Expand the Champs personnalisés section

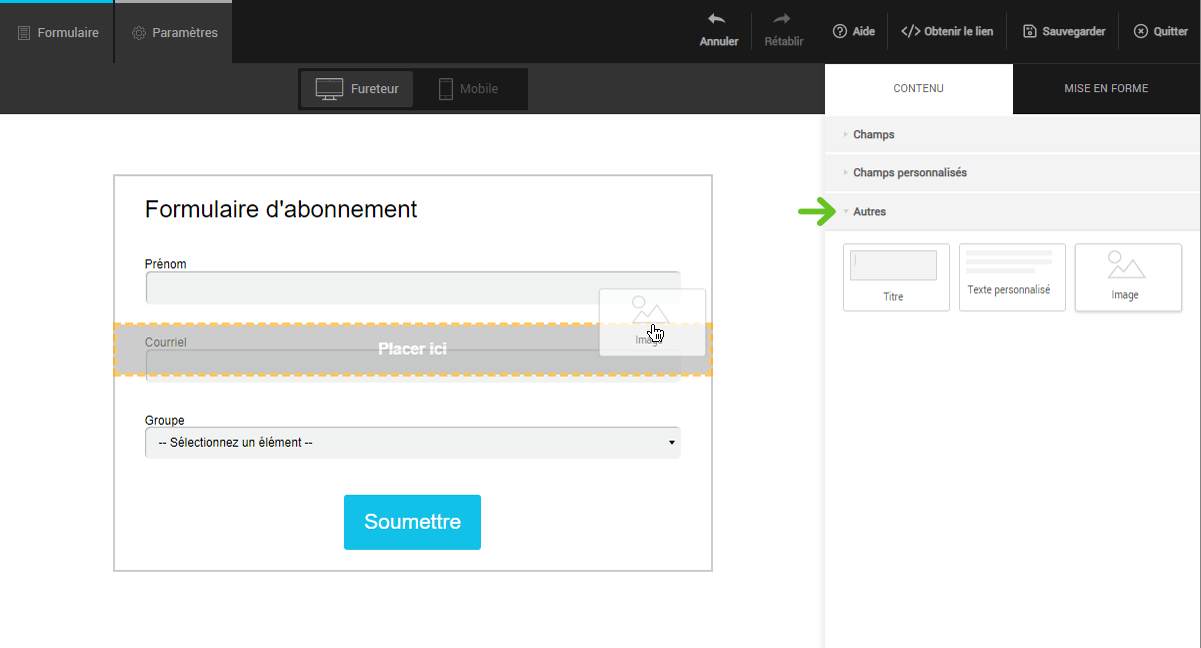(x=909, y=173)
